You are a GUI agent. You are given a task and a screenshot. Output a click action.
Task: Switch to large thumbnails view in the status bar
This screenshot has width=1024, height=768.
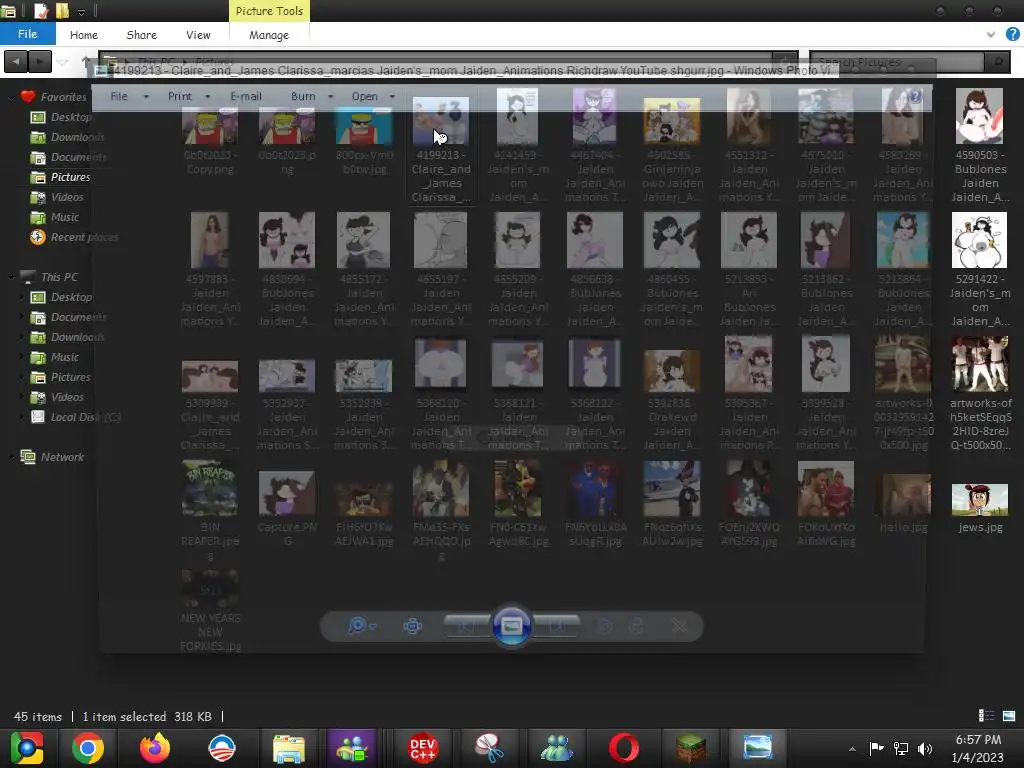click(1009, 716)
